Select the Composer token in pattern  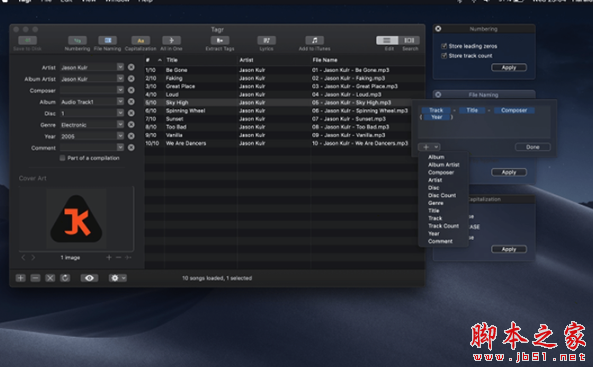(514, 110)
